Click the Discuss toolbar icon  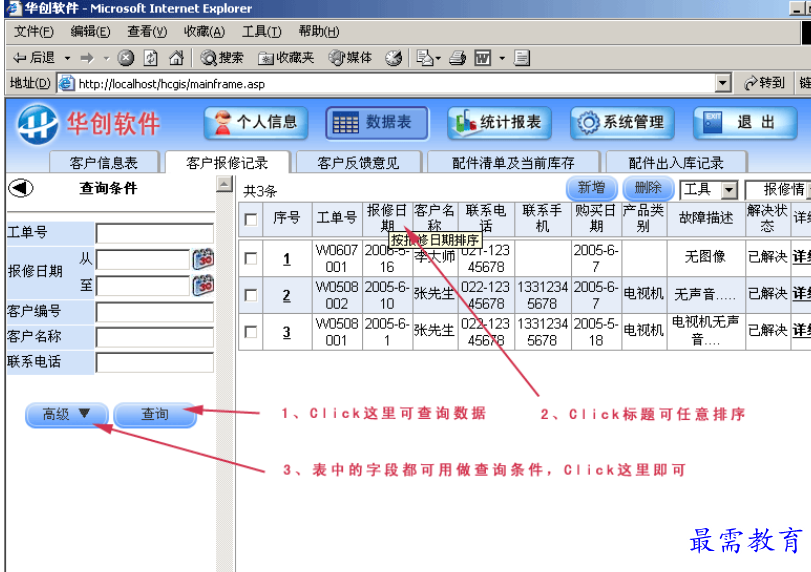click(x=522, y=58)
